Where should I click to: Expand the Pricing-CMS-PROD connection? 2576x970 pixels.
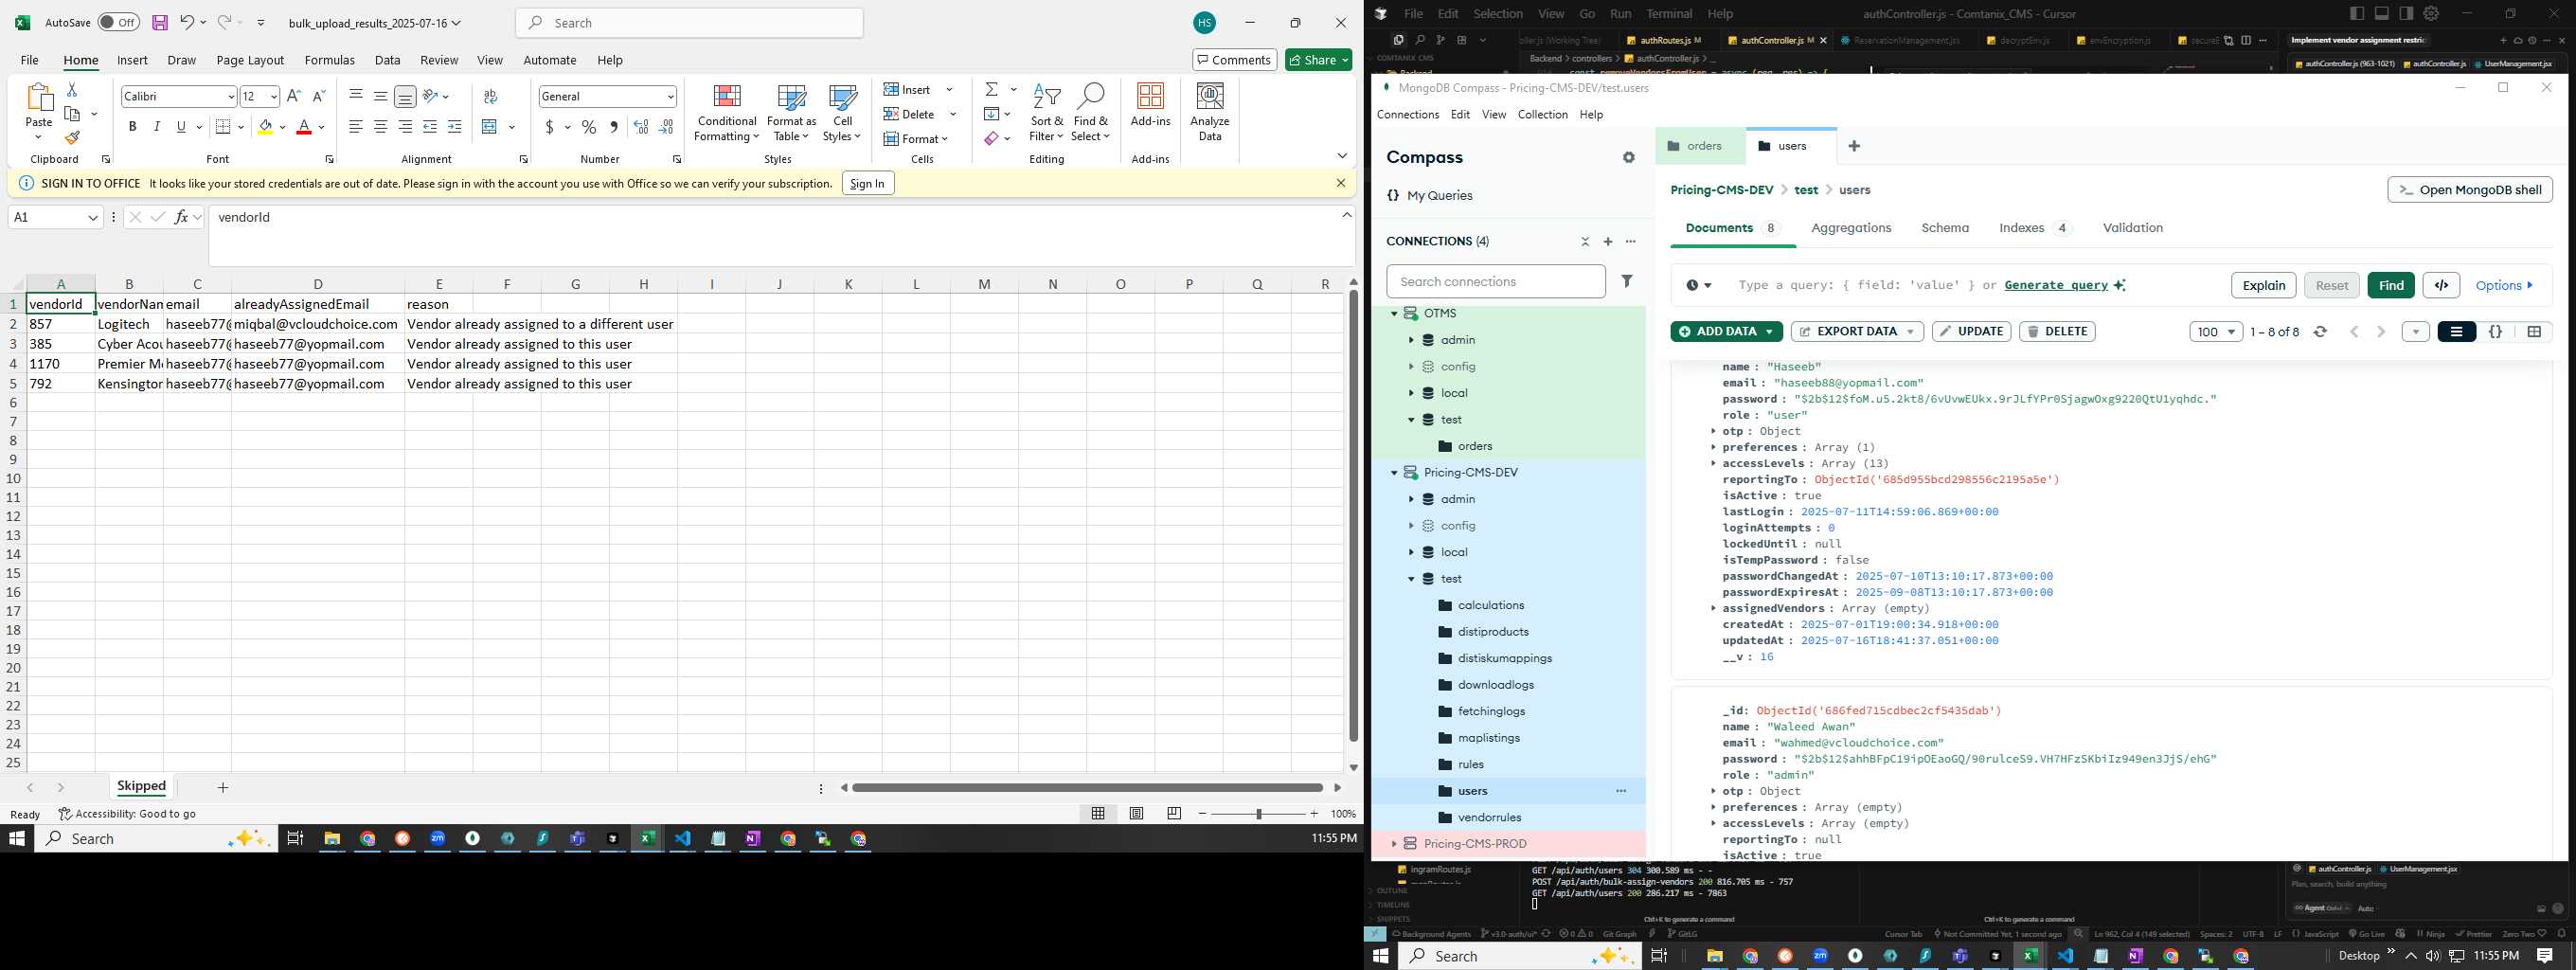click(x=1394, y=844)
